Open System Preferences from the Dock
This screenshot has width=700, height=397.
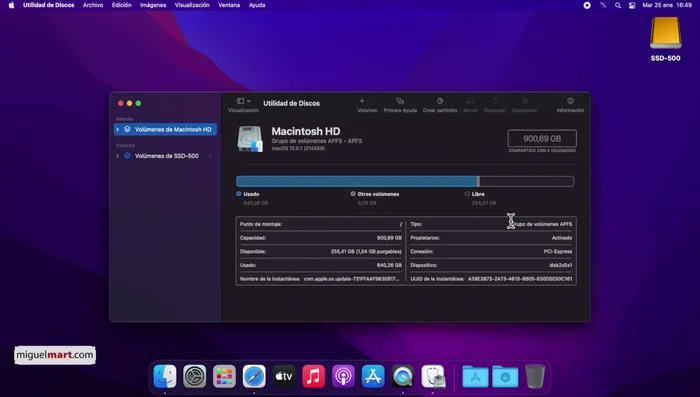[195, 376]
